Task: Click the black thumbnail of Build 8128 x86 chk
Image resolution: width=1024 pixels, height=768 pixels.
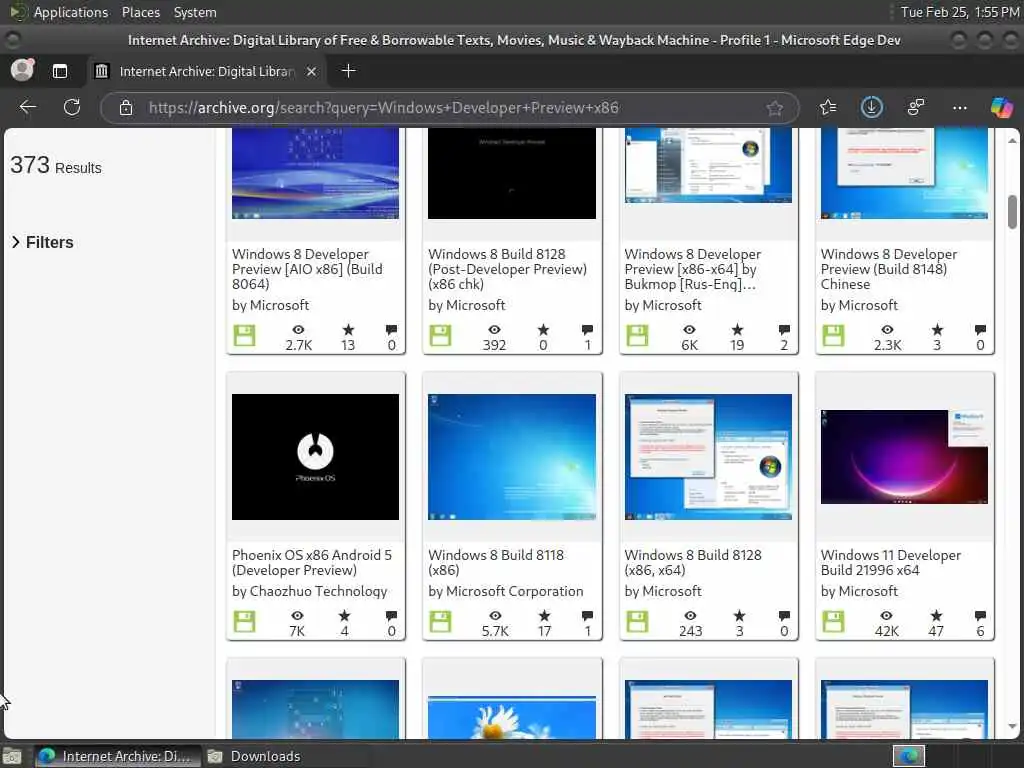Action: pyautogui.click(x=512, y=173)
